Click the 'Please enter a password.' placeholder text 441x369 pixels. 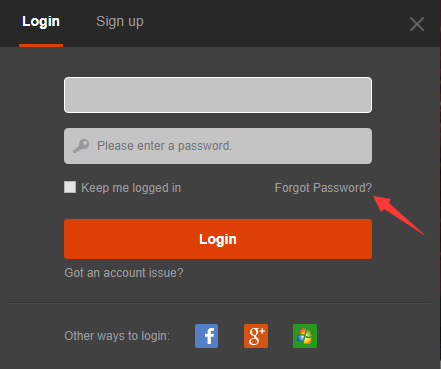(164, 146)
